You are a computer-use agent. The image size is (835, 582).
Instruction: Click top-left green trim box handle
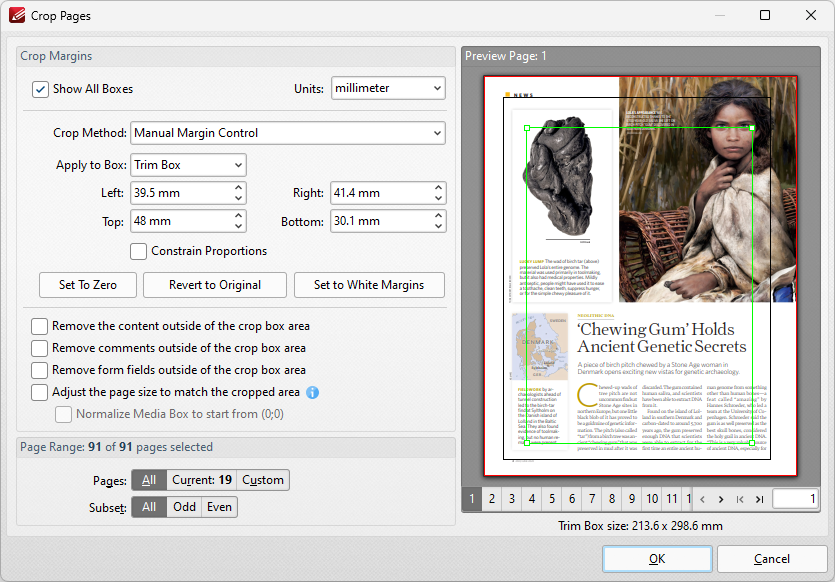(527, 128)
